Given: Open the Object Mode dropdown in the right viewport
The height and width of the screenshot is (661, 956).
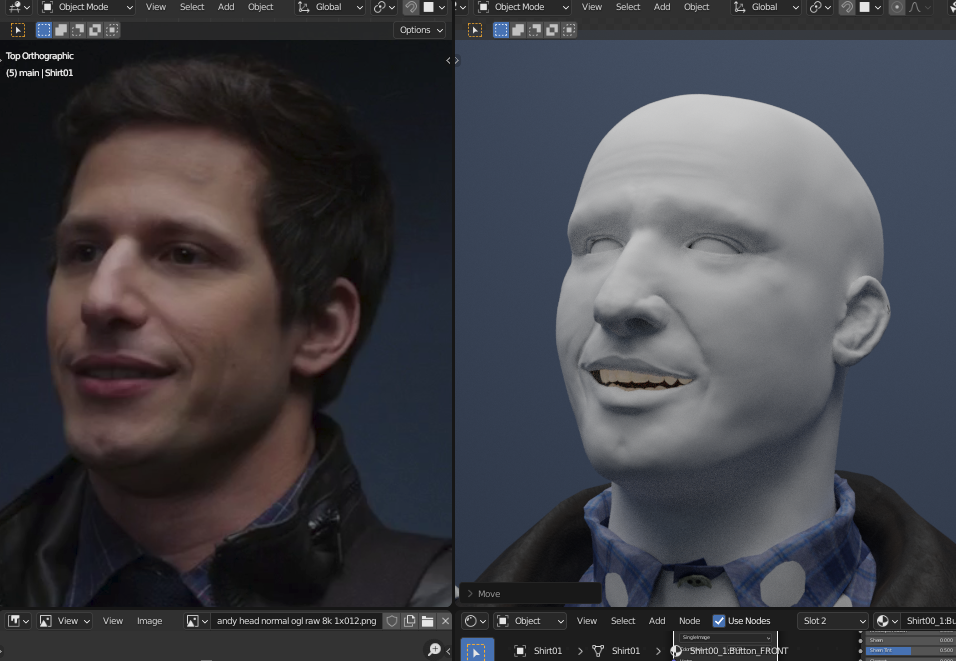Looking at the screenshot, I should click(523, 7).
